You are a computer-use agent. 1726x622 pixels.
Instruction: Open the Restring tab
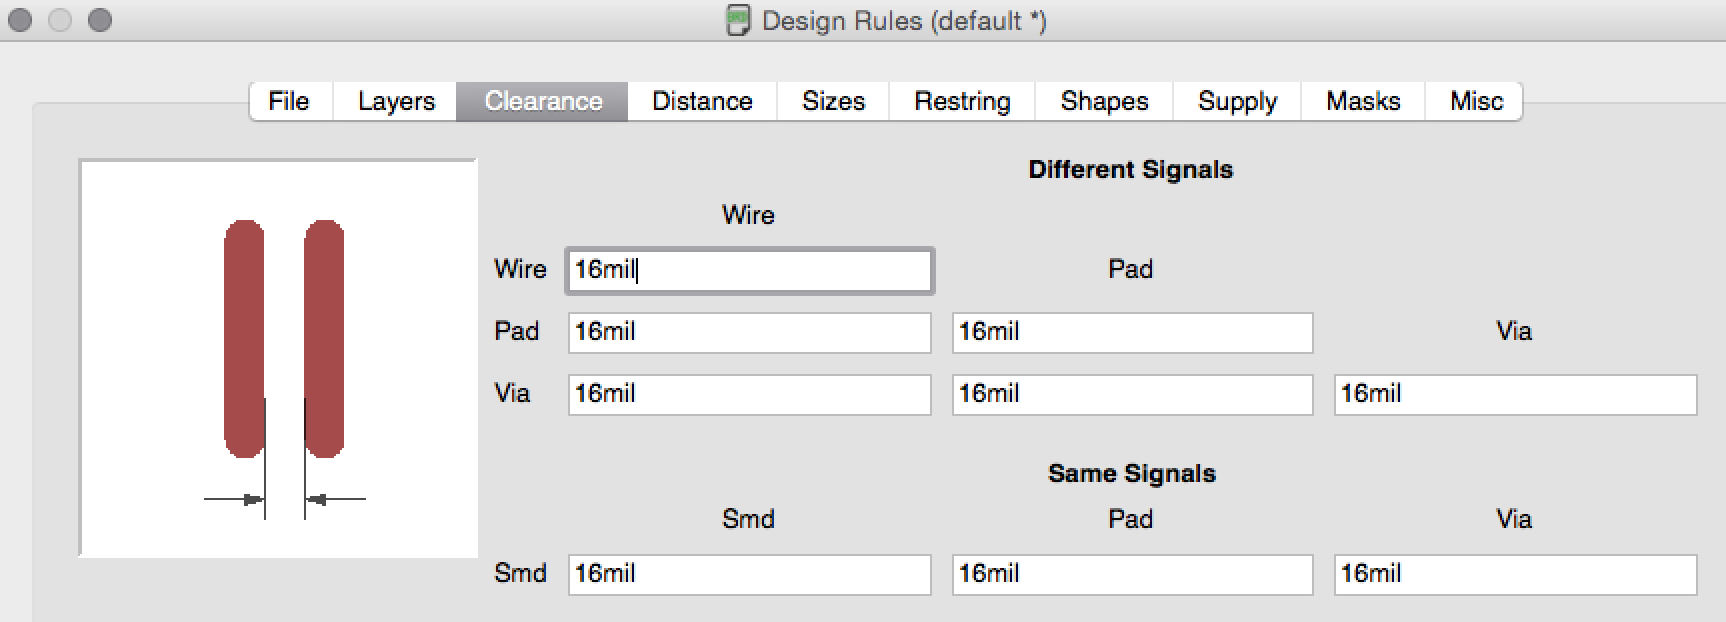962,101
